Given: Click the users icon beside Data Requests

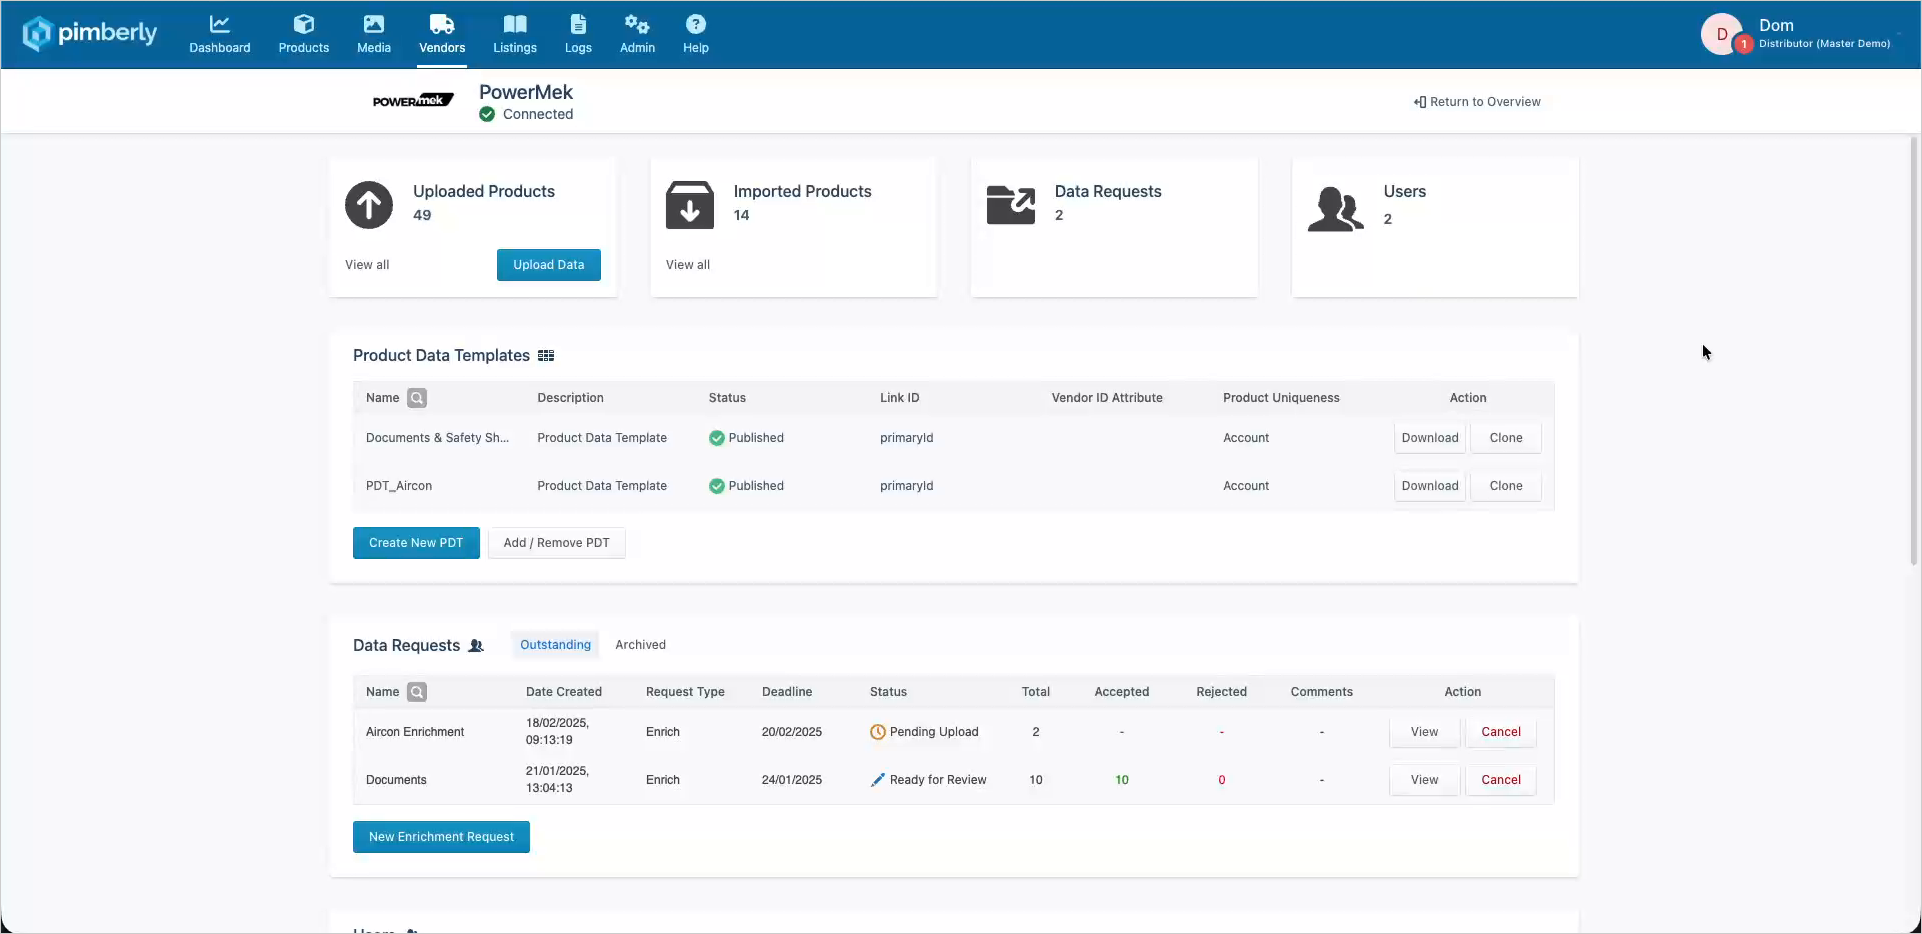Looking at the screenshot, I should click(x=476, y=646).
